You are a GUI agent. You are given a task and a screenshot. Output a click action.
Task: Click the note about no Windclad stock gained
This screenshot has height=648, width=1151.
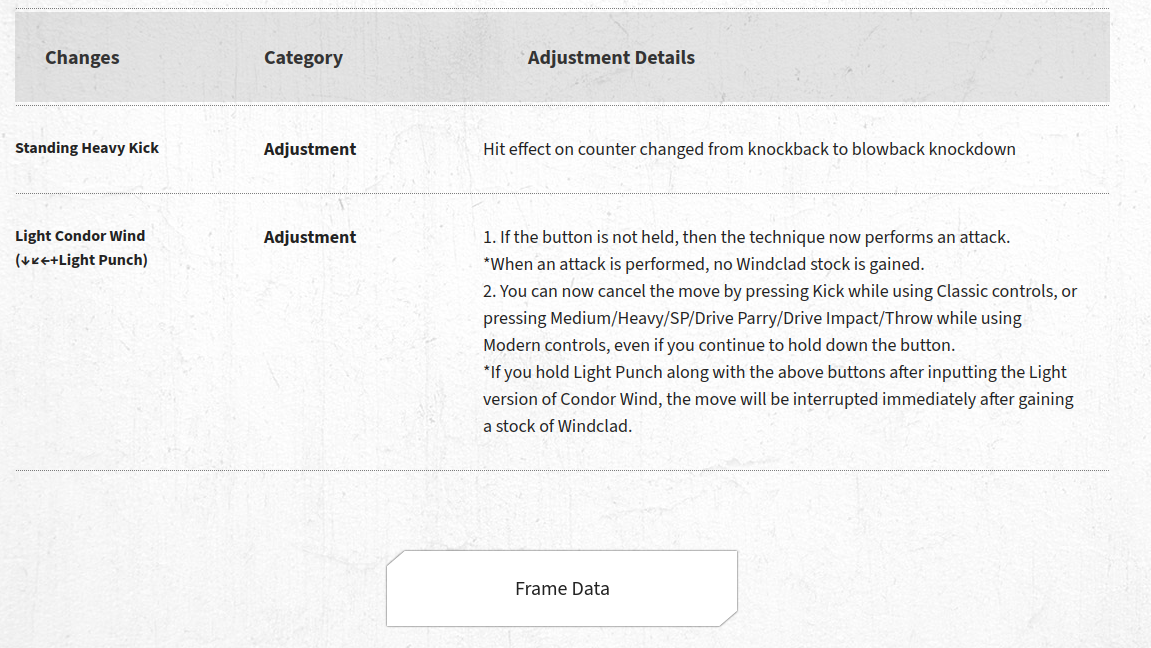(703, 264)
